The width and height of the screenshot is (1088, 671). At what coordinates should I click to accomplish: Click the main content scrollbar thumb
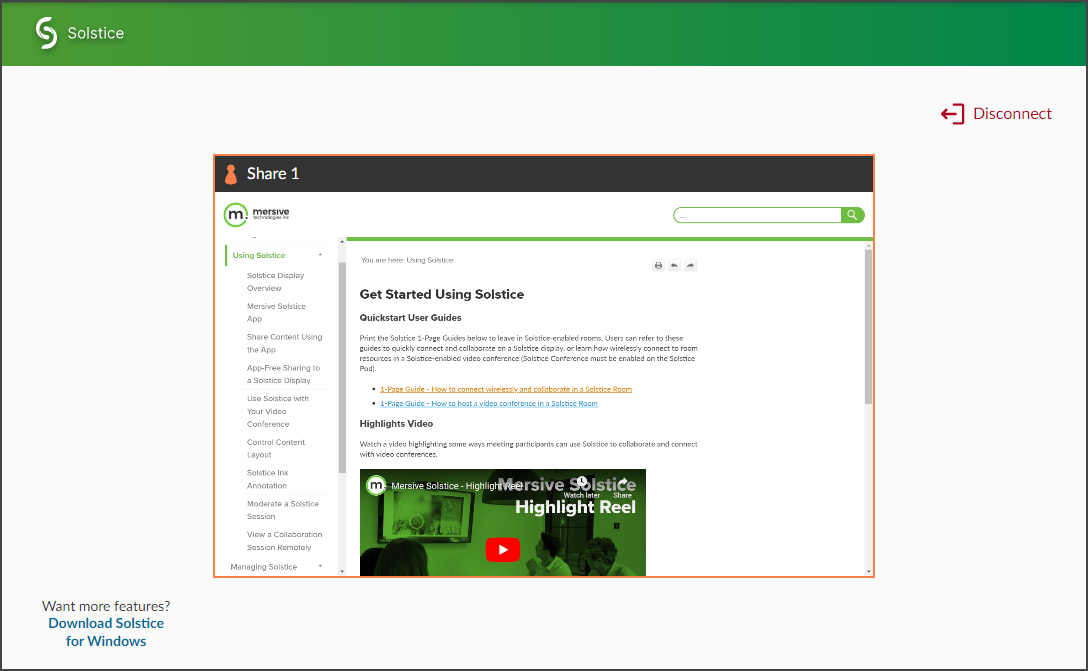tap(869, 326)
